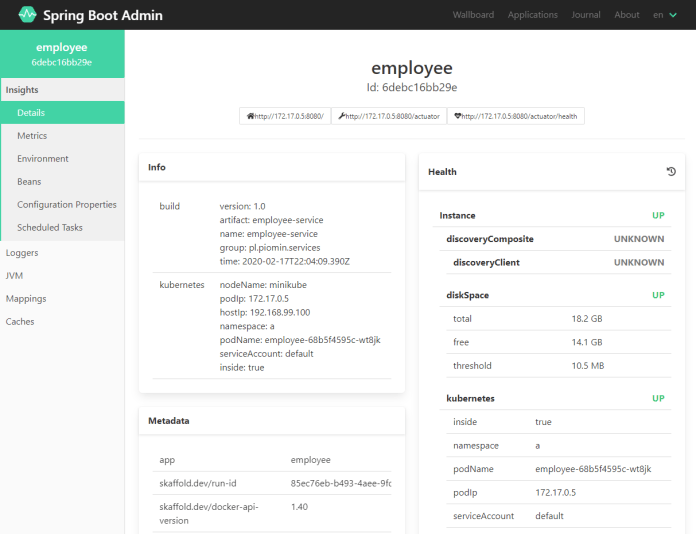
Task: Open Environment in the sidebar
Action: 62,158
